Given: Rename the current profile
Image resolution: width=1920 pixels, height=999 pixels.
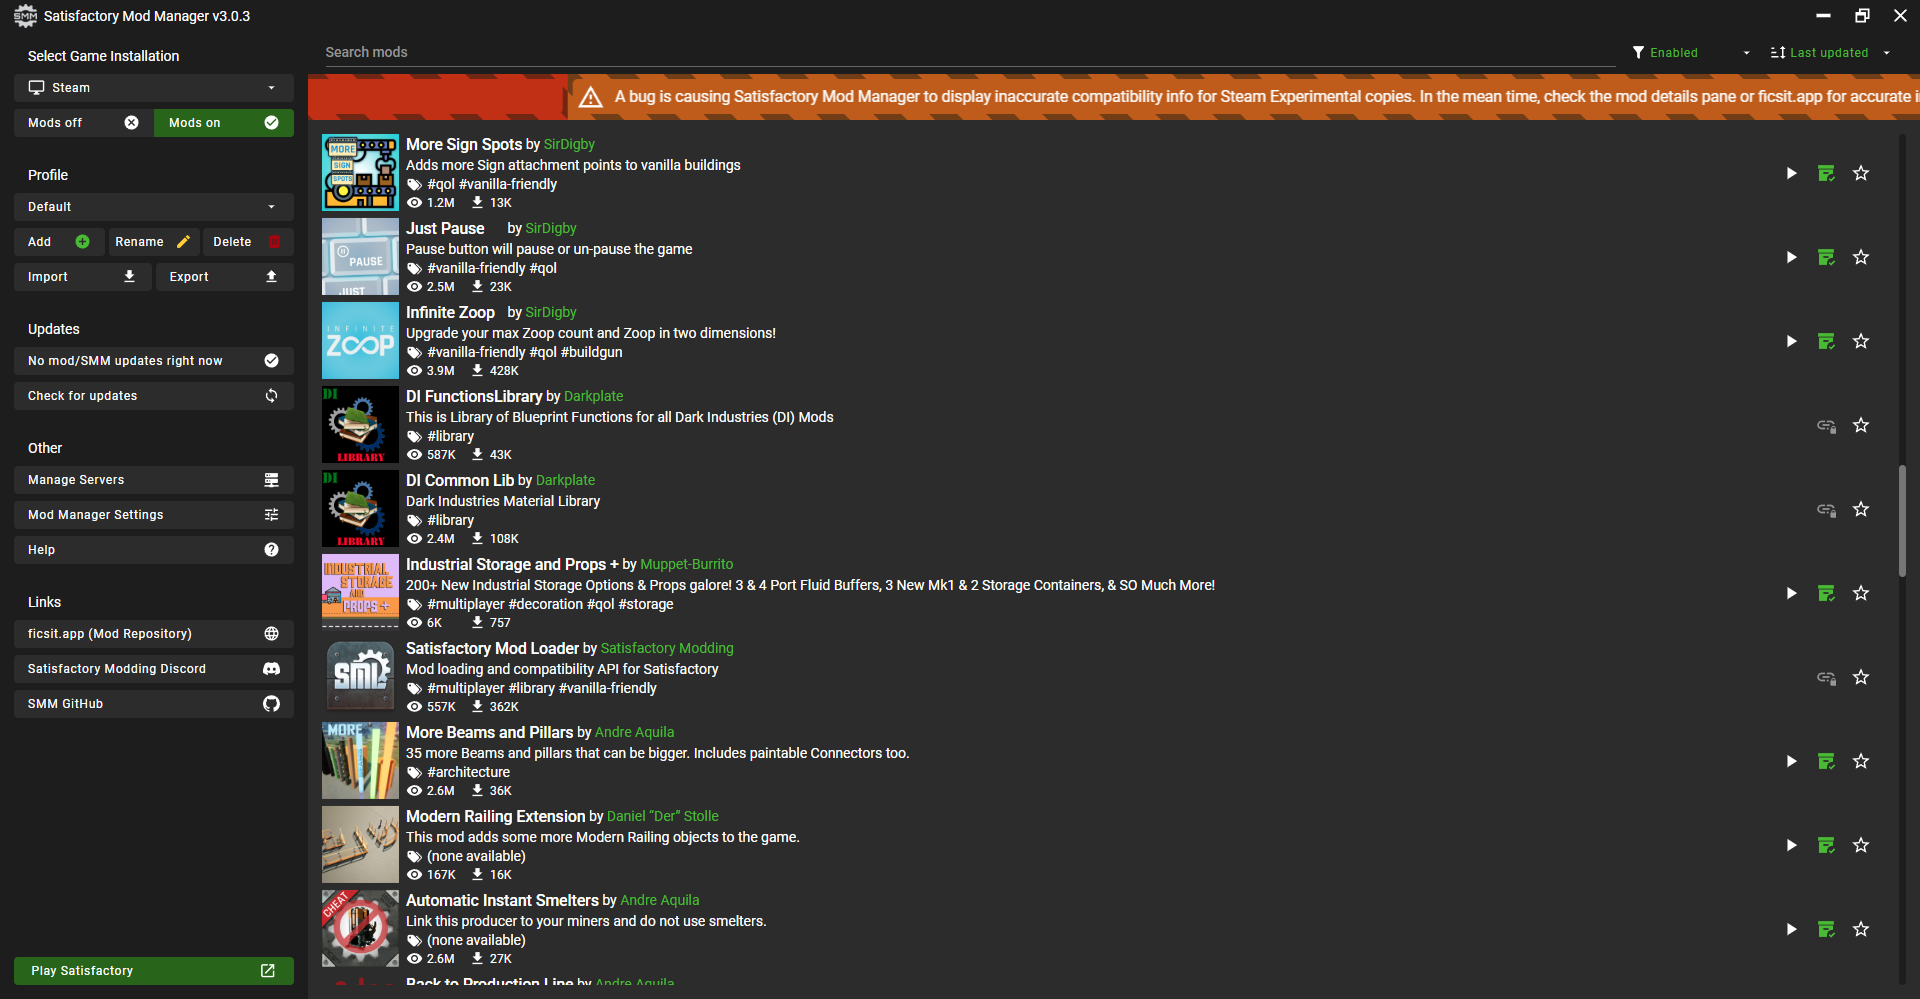Looking at the screenshot, I should (153, 242).
